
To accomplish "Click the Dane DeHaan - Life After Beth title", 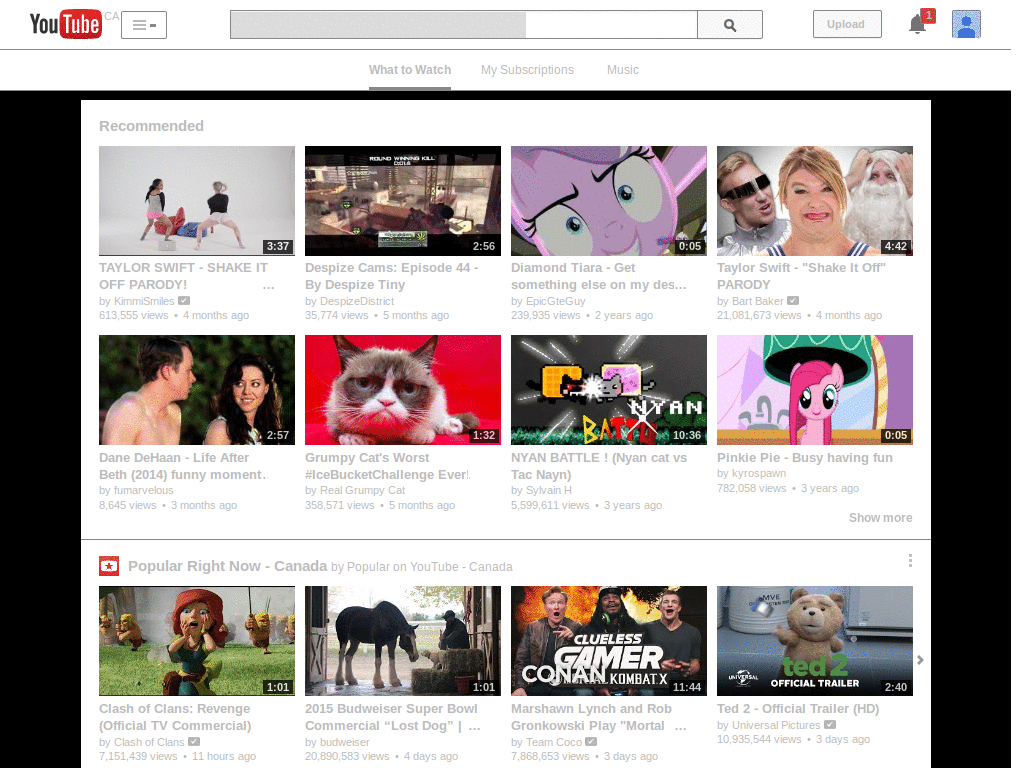I will pyautogui.click(x=184, y=466).
